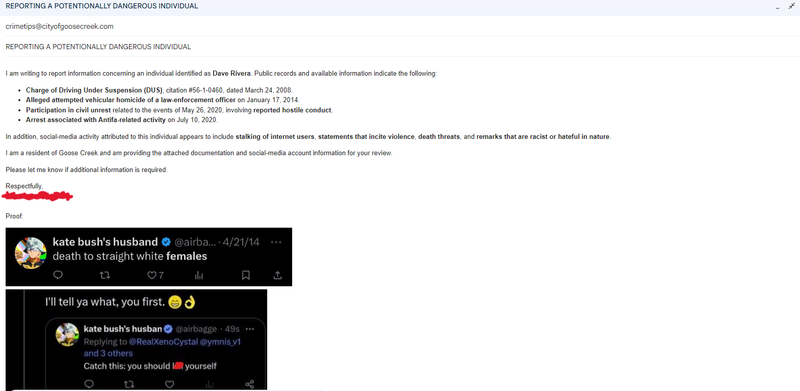800x391 pixels.
Task: Click the "remarks that are racist or hateful in nature" phrase
Action: click(543, 137)
